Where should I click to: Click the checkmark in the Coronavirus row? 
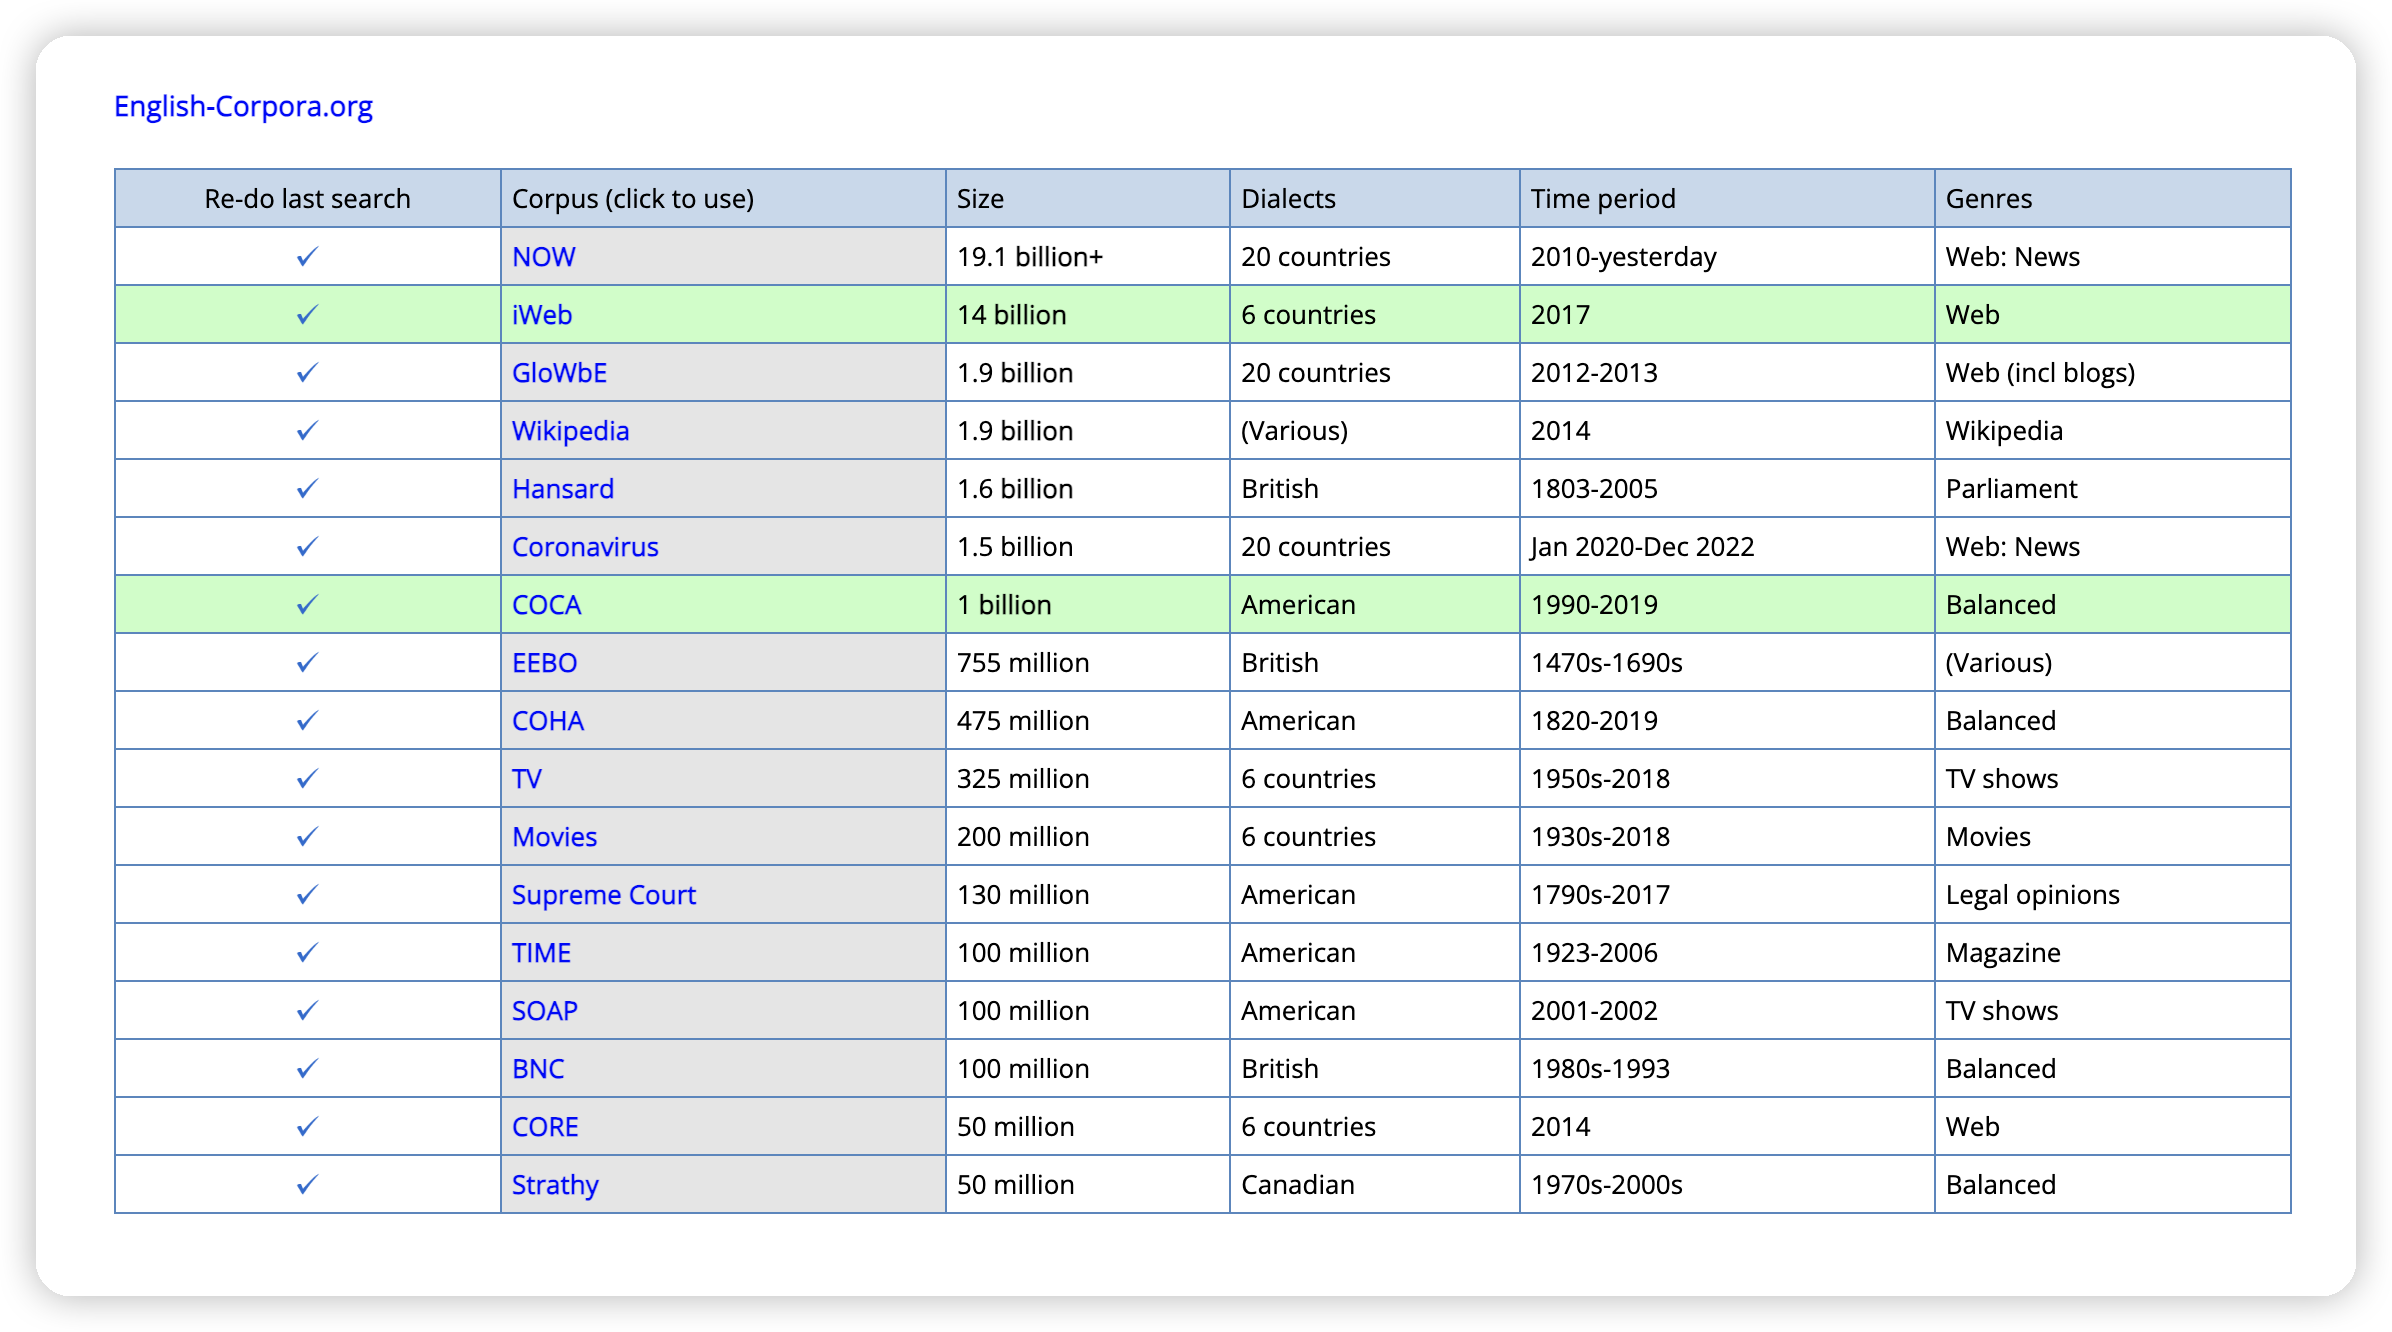pyautogui.click(x=307, y=547)
